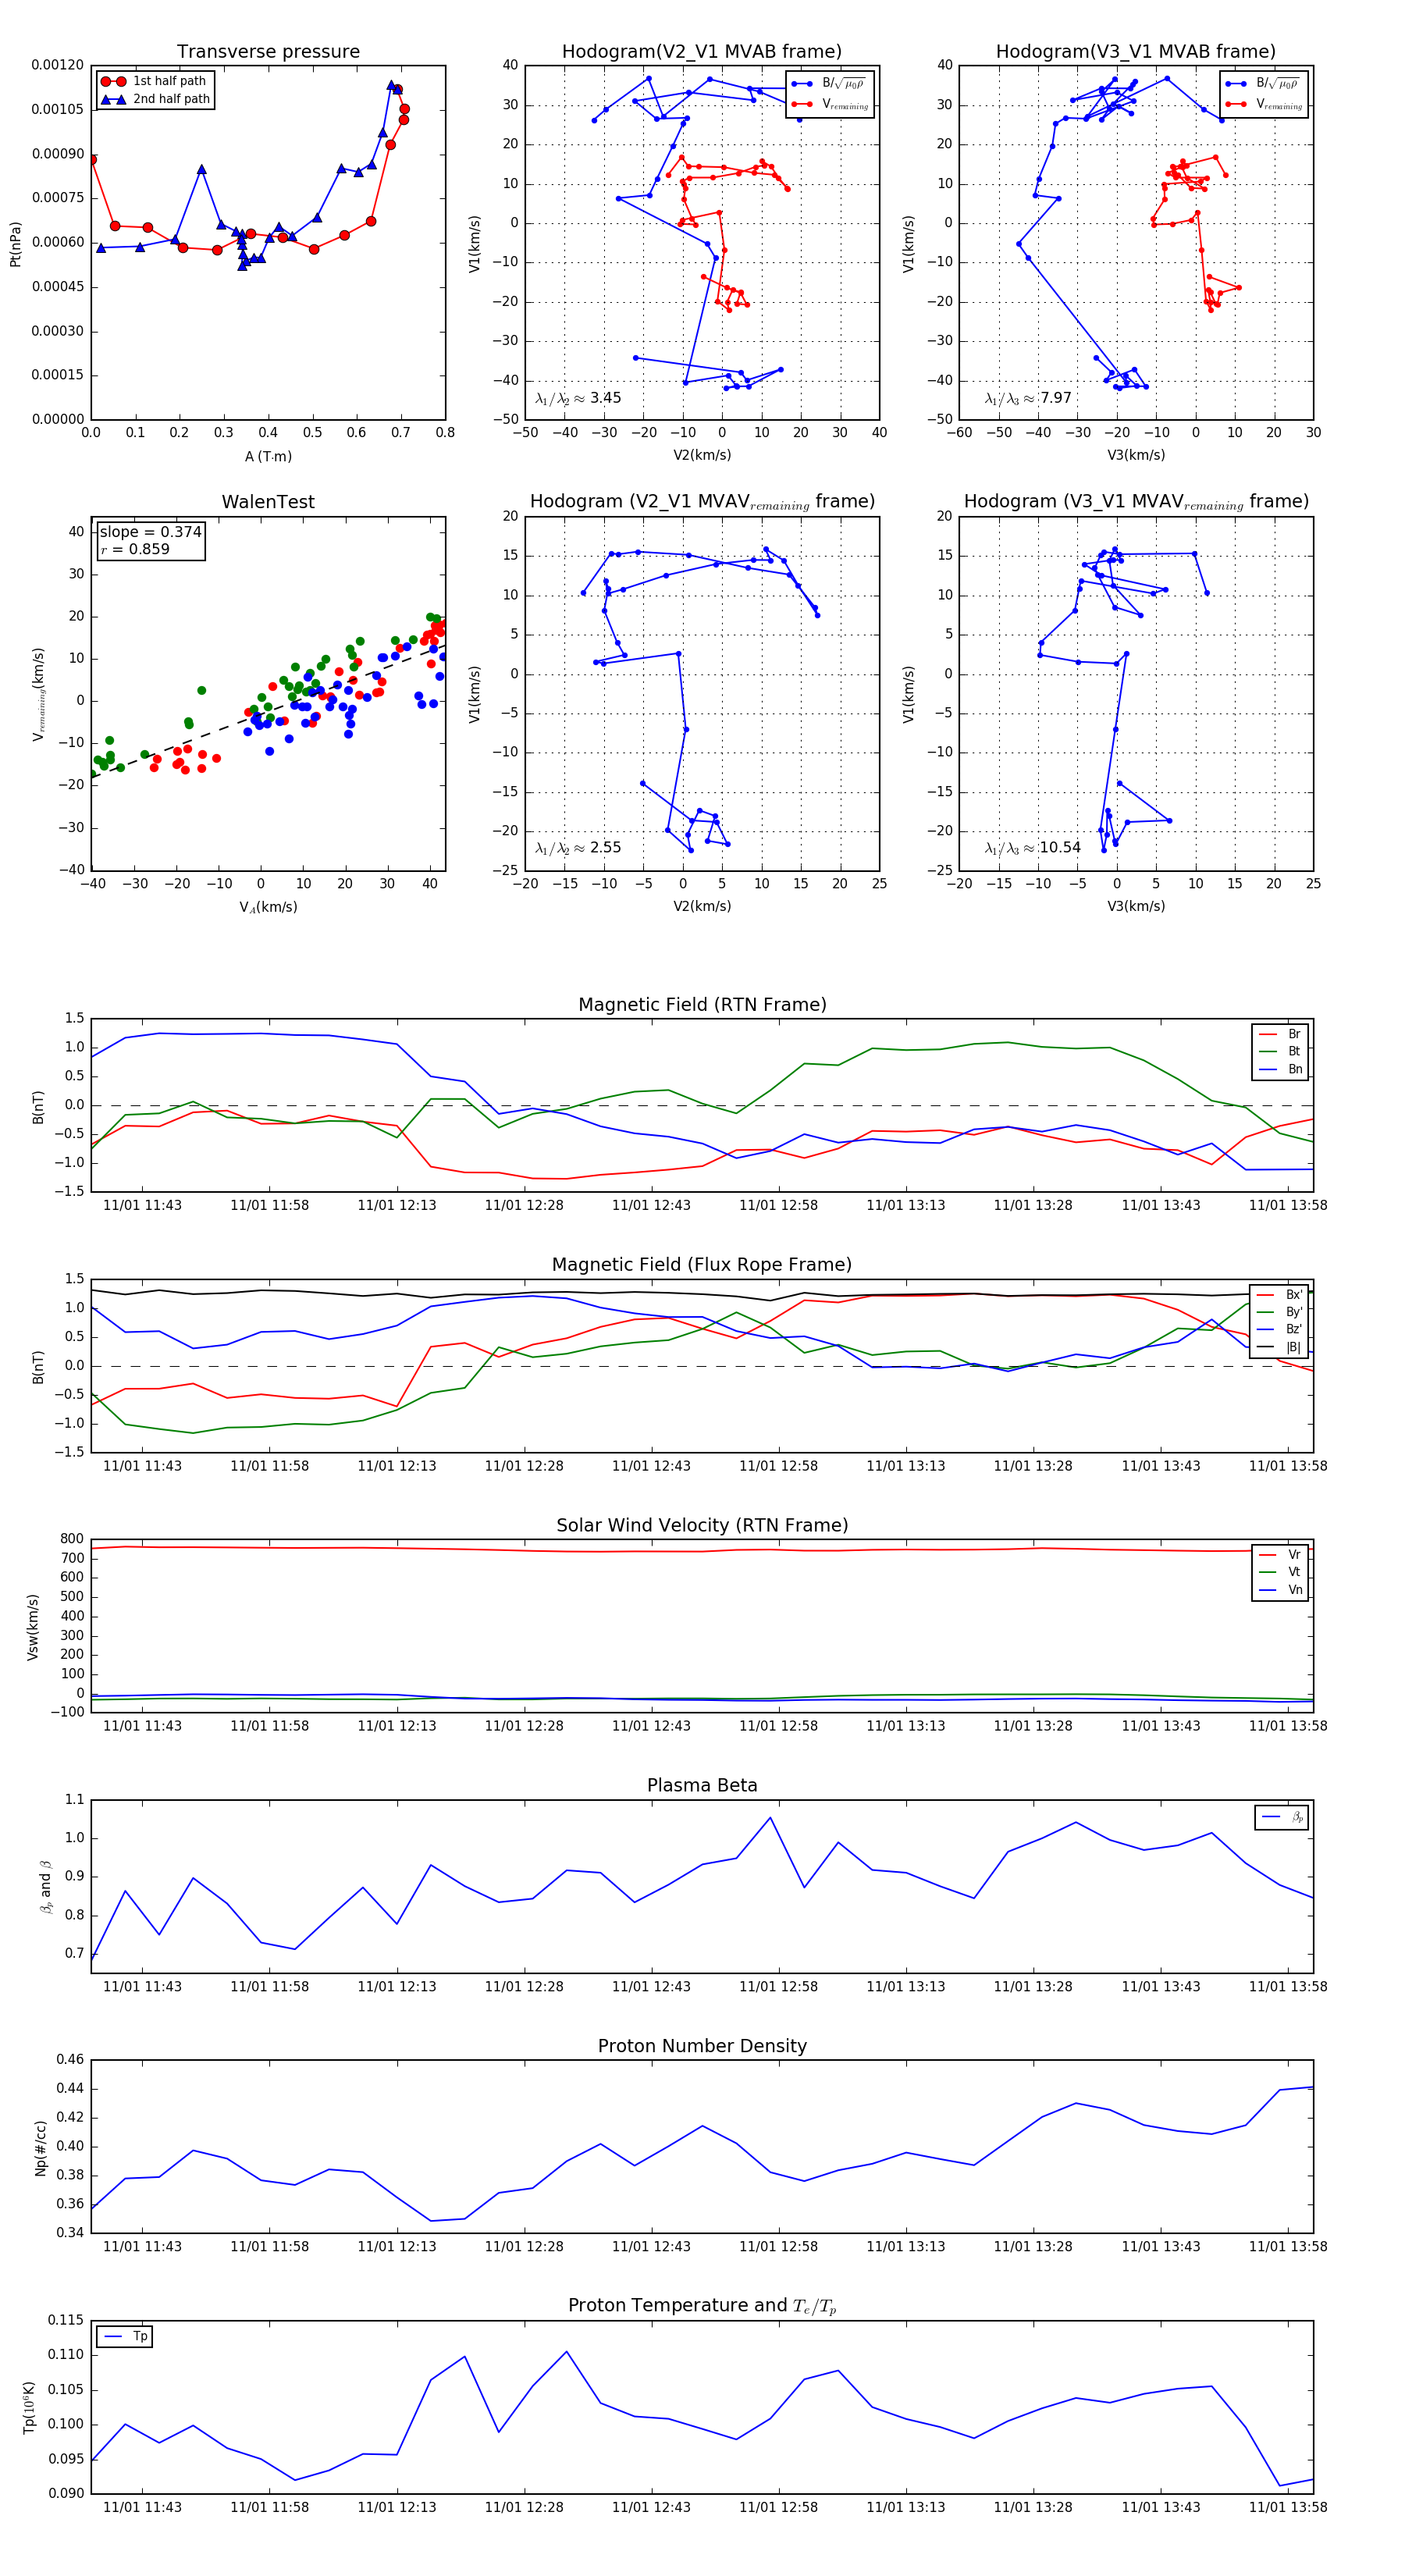Image resolution: width=1405 pixels, height=2576 pixels.
Task: Click the beta legend in Plasma Beta plot
Action: pyautogui.click(x=1282, y=1817)
